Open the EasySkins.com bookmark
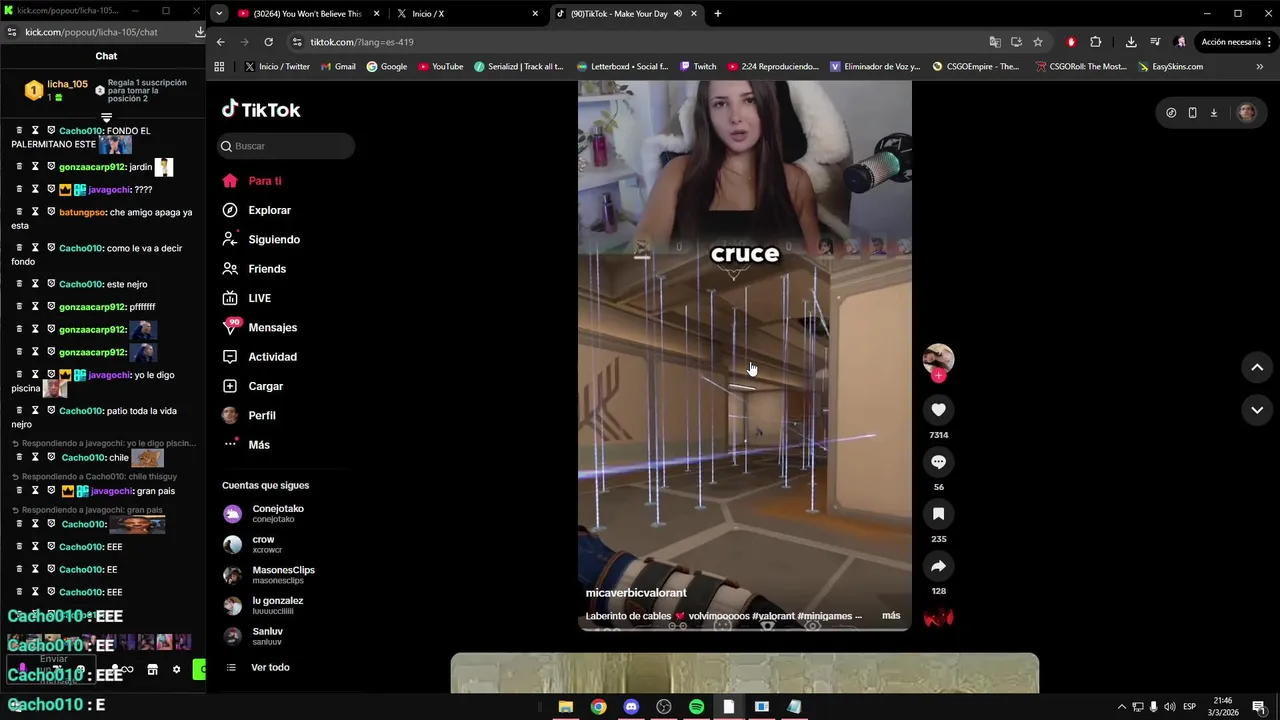This screenshot has width=1280, height=720. click(x=1170, y=67)
